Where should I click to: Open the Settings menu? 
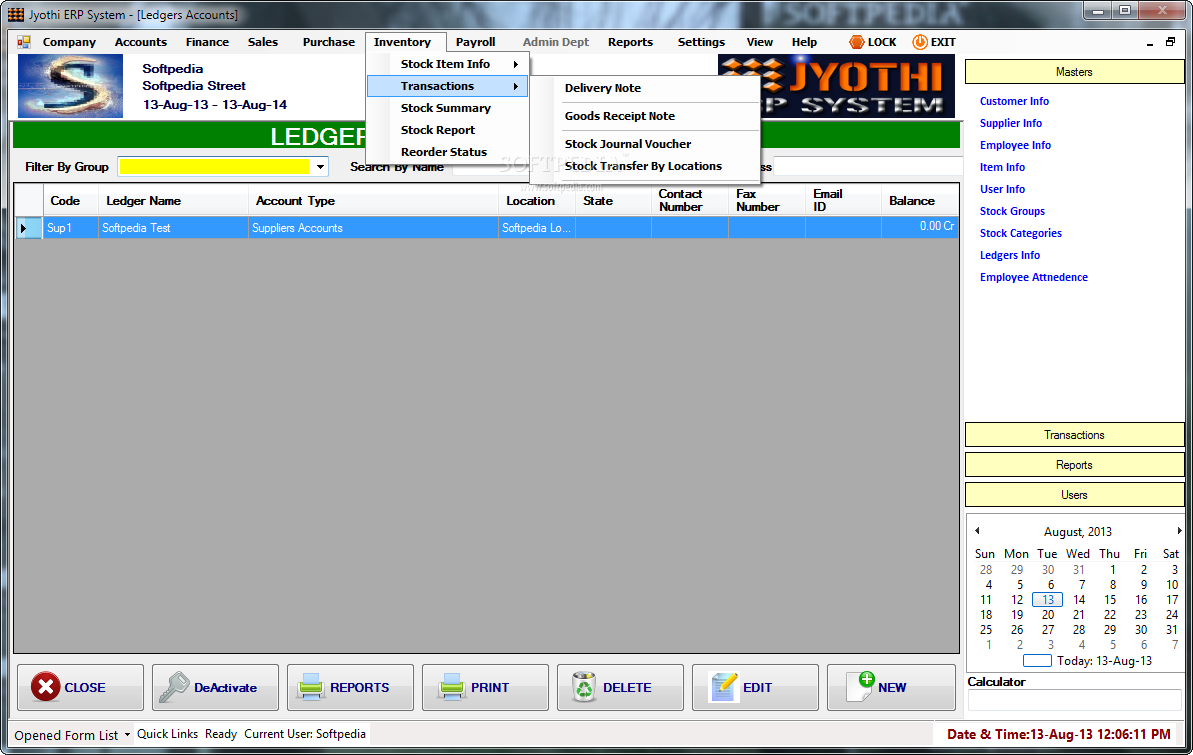point(701,42)
